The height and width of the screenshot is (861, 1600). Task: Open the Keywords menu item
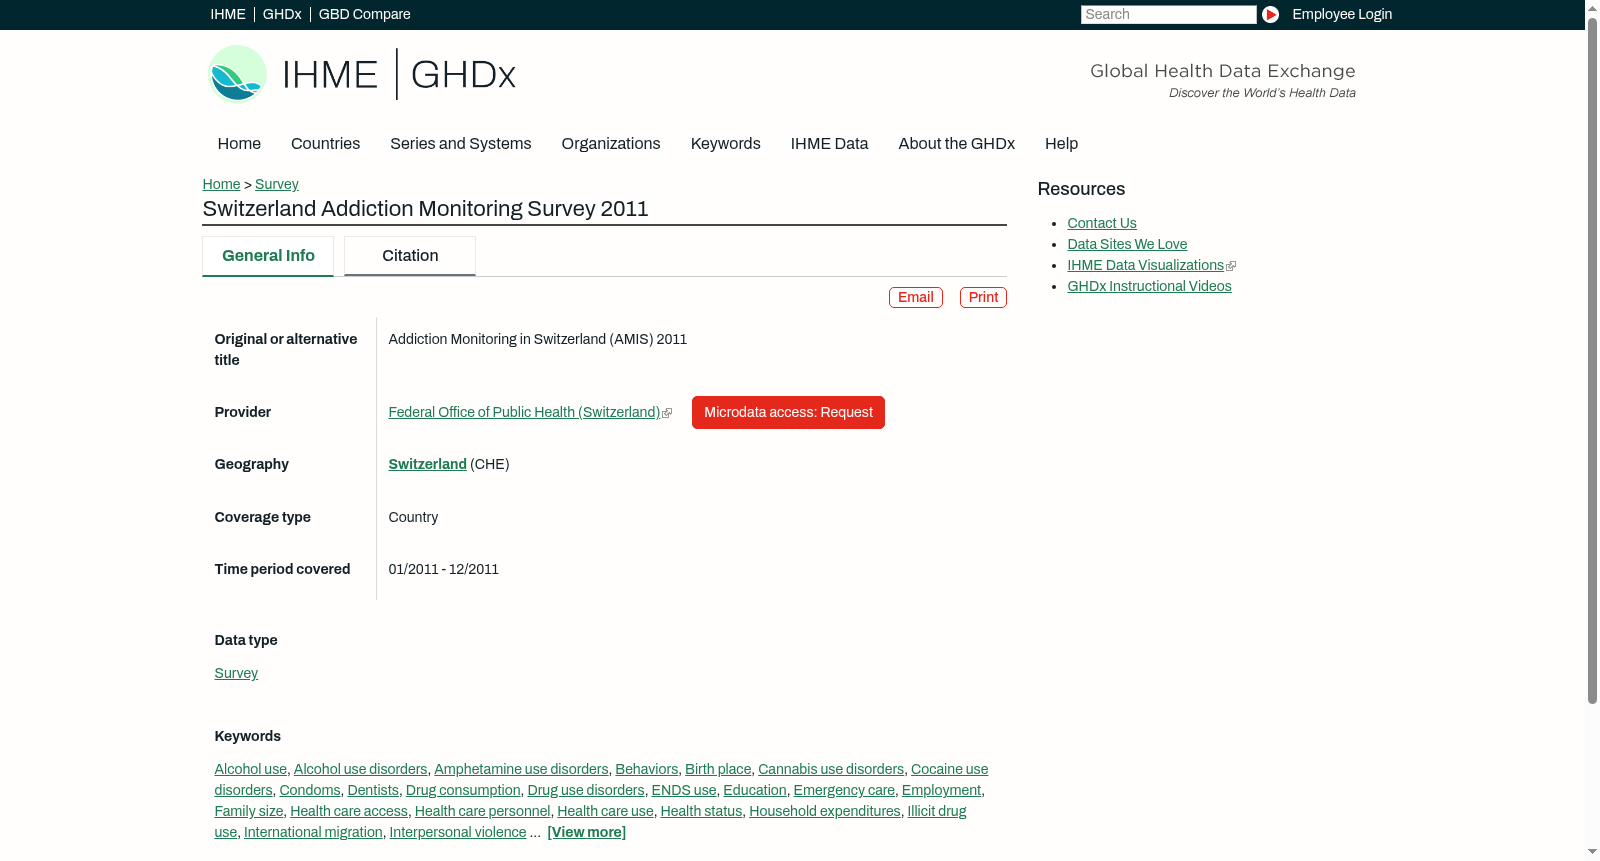pyautogui.click(x=726, y=144)
